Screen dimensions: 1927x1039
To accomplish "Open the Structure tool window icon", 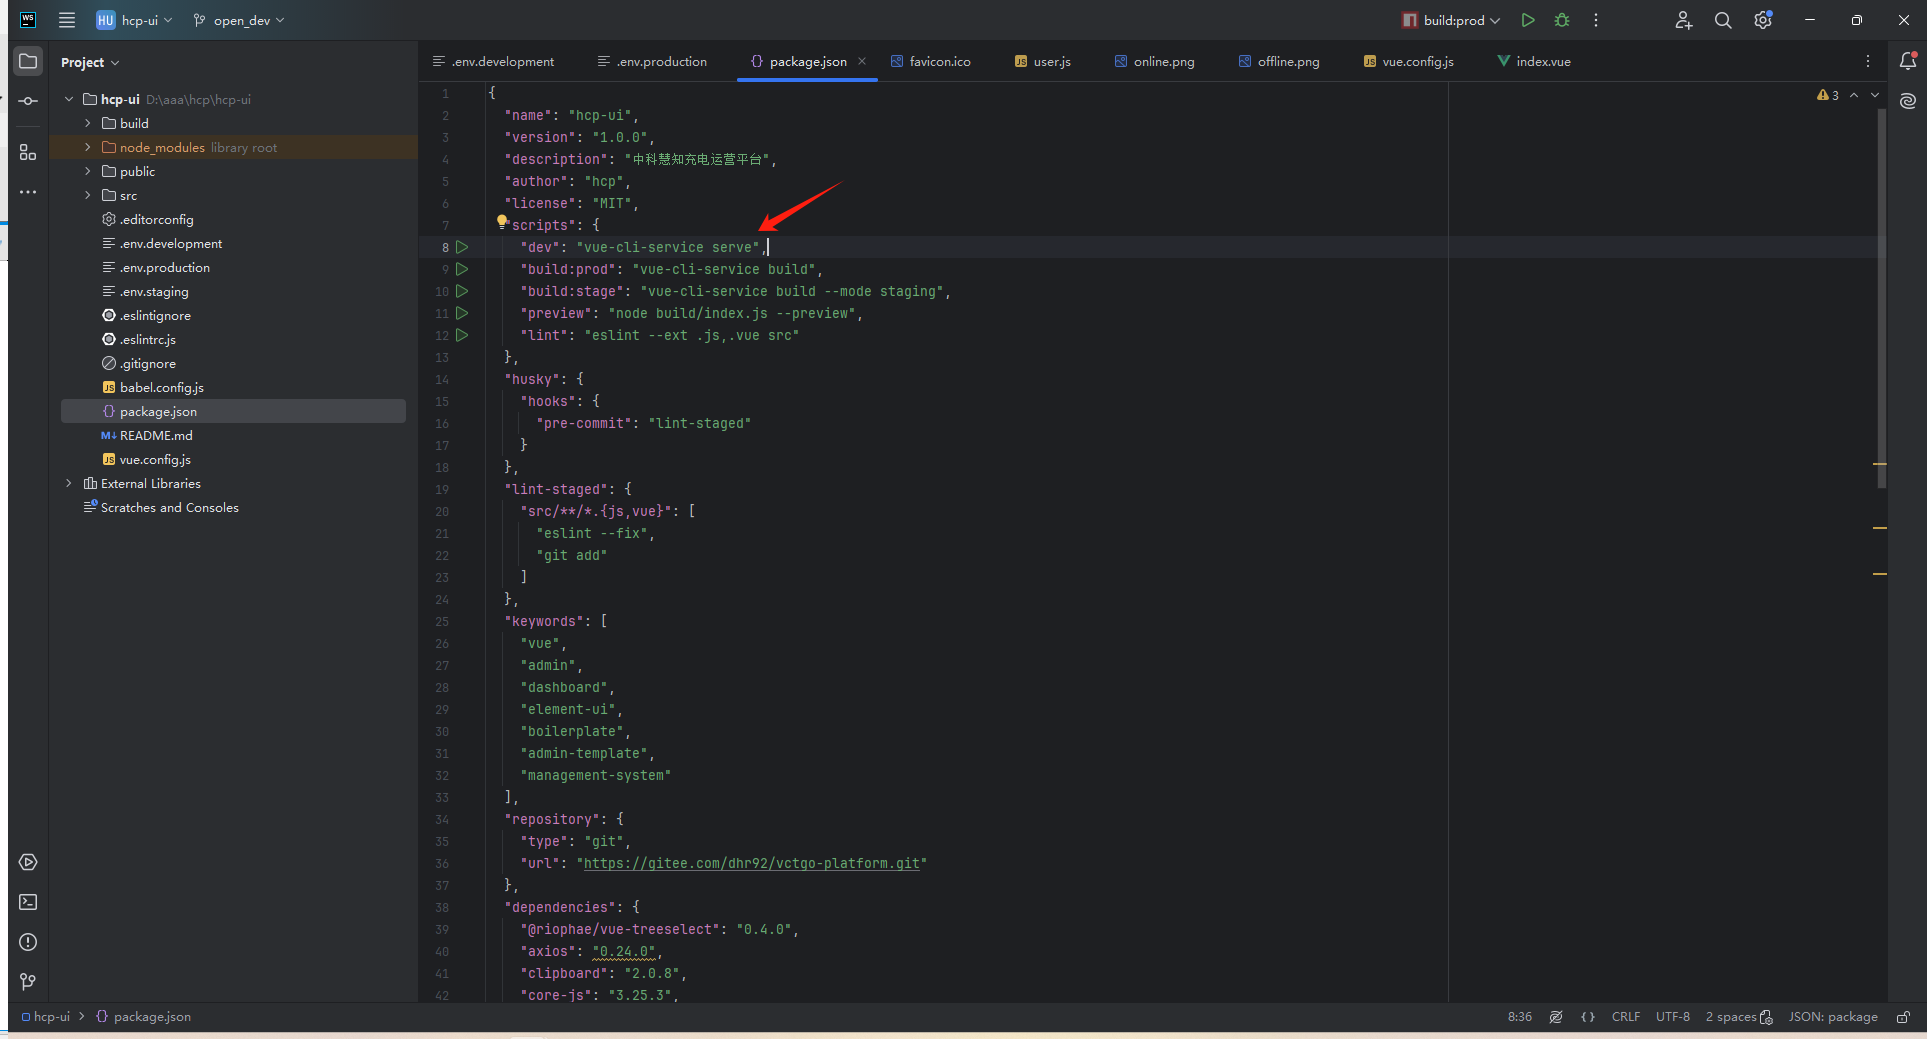I will click(x=28, y=152).
